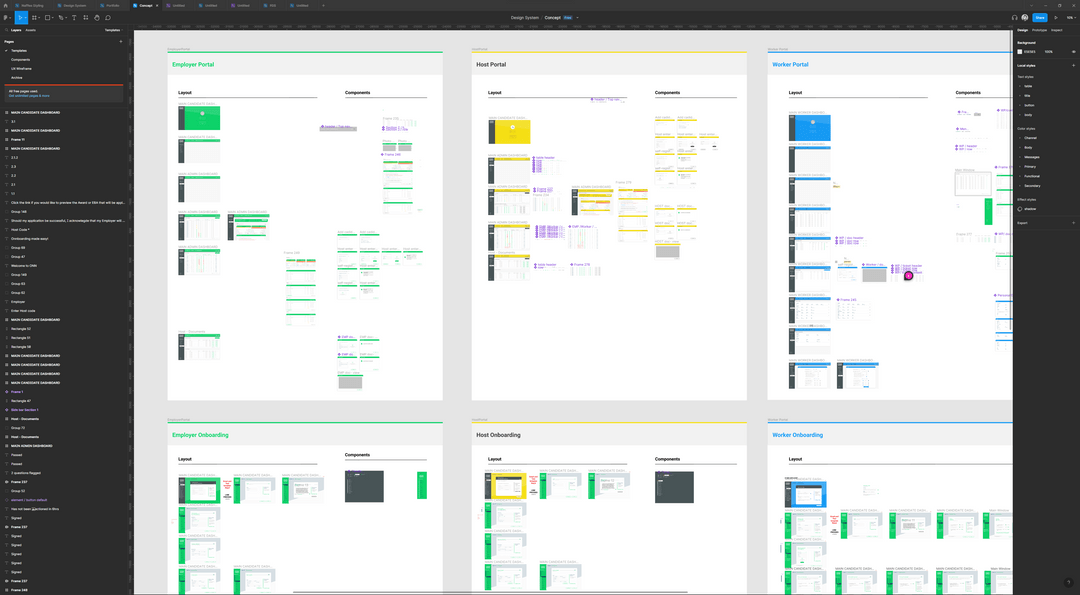
Task: Click the Get unlimited pages link
Action: click(28, 95)
